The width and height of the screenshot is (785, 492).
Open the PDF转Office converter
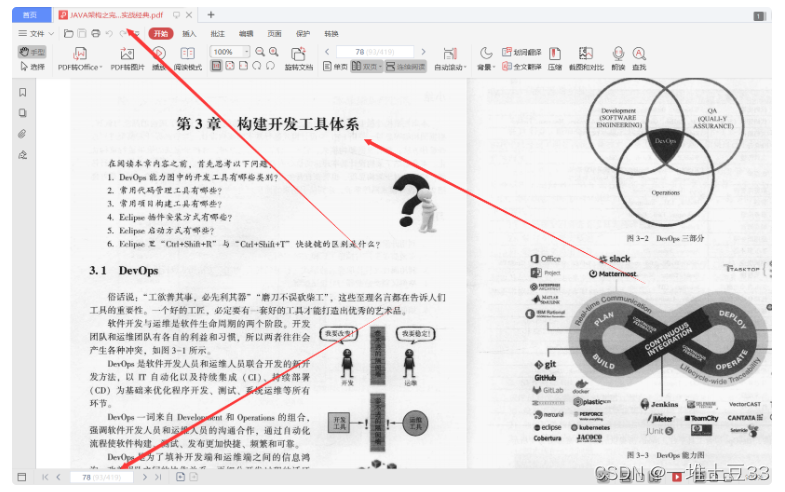(x=80, y=59)
